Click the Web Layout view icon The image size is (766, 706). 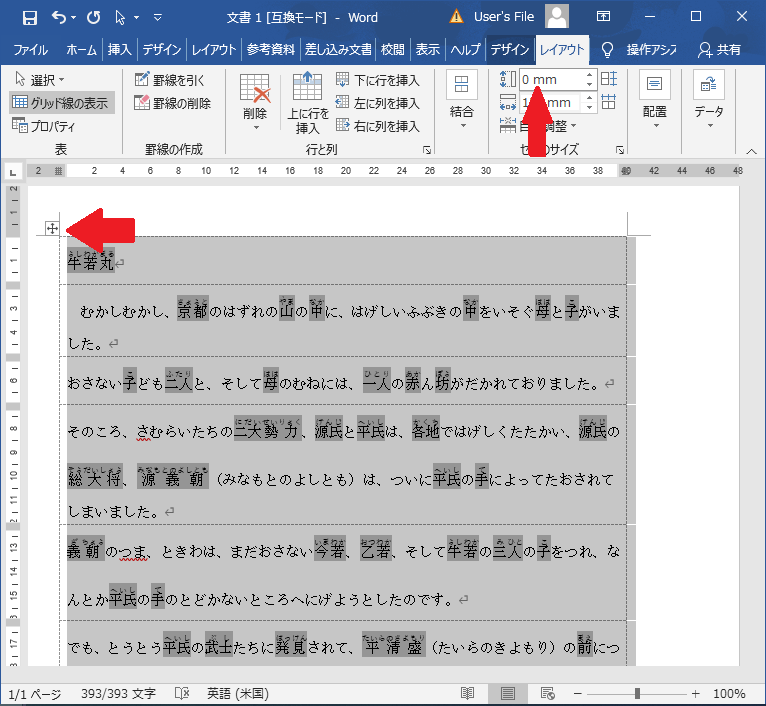pos(547,694)
